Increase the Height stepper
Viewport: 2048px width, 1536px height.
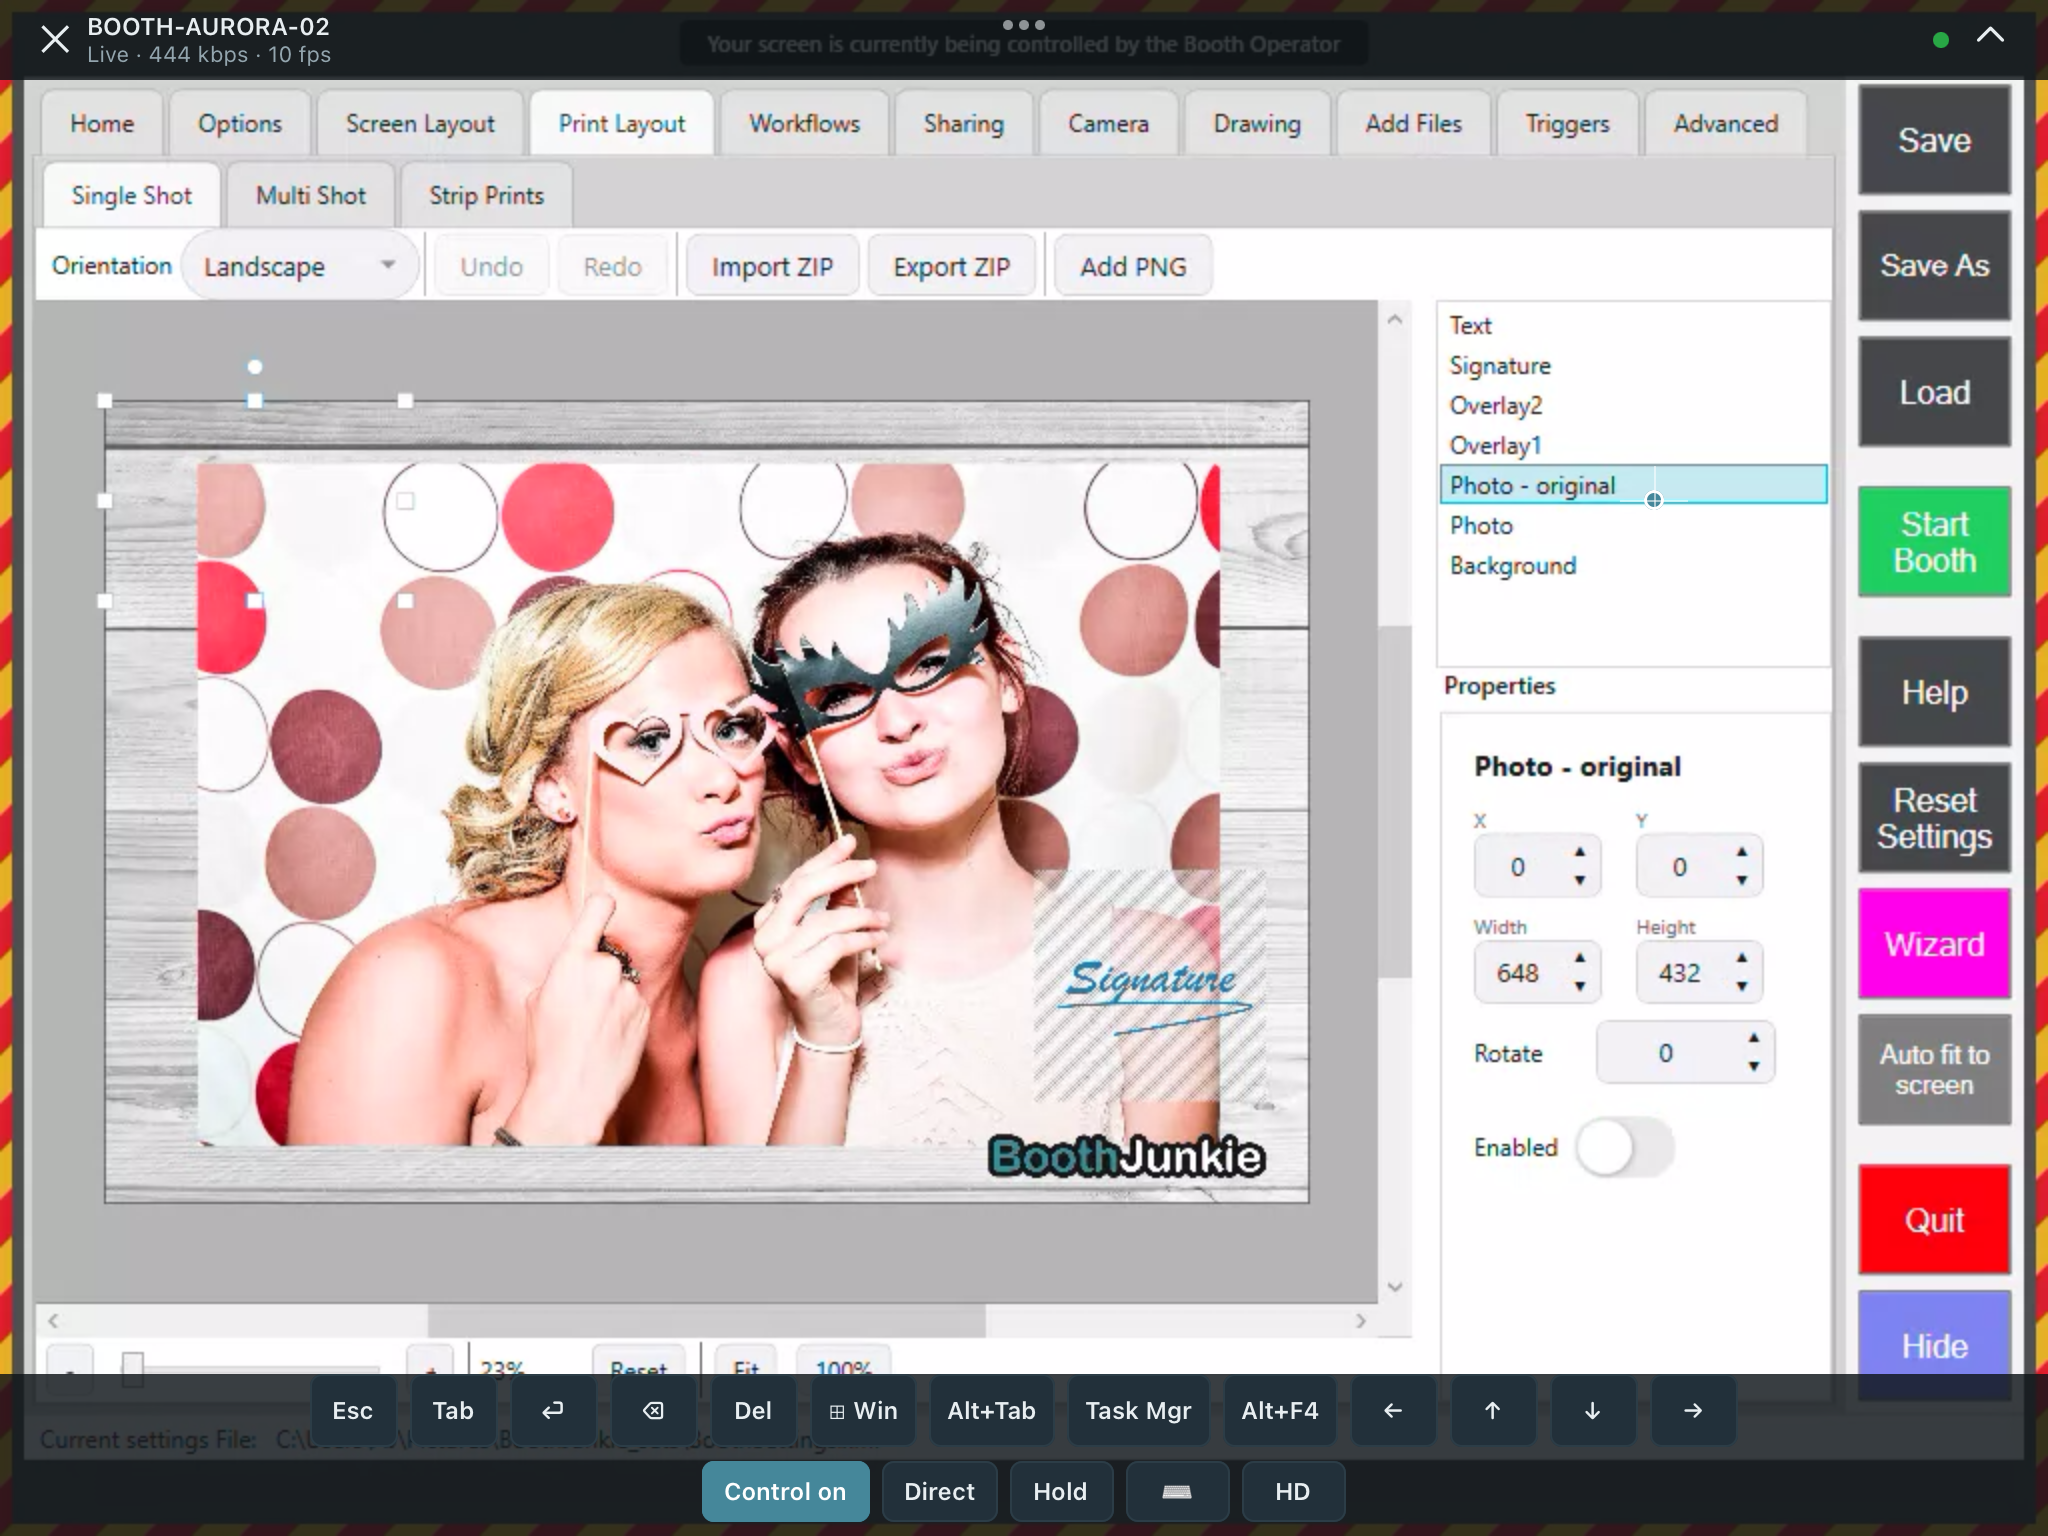(1742, 958)
